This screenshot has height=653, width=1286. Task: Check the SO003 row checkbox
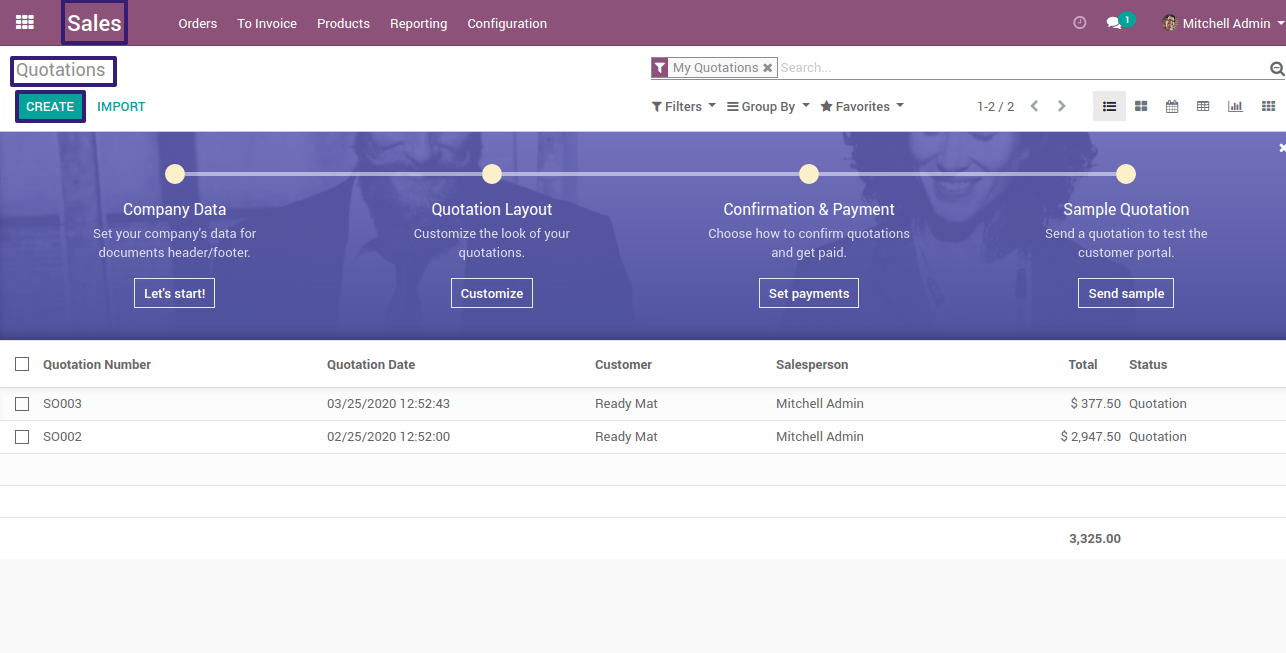point(22,404)
